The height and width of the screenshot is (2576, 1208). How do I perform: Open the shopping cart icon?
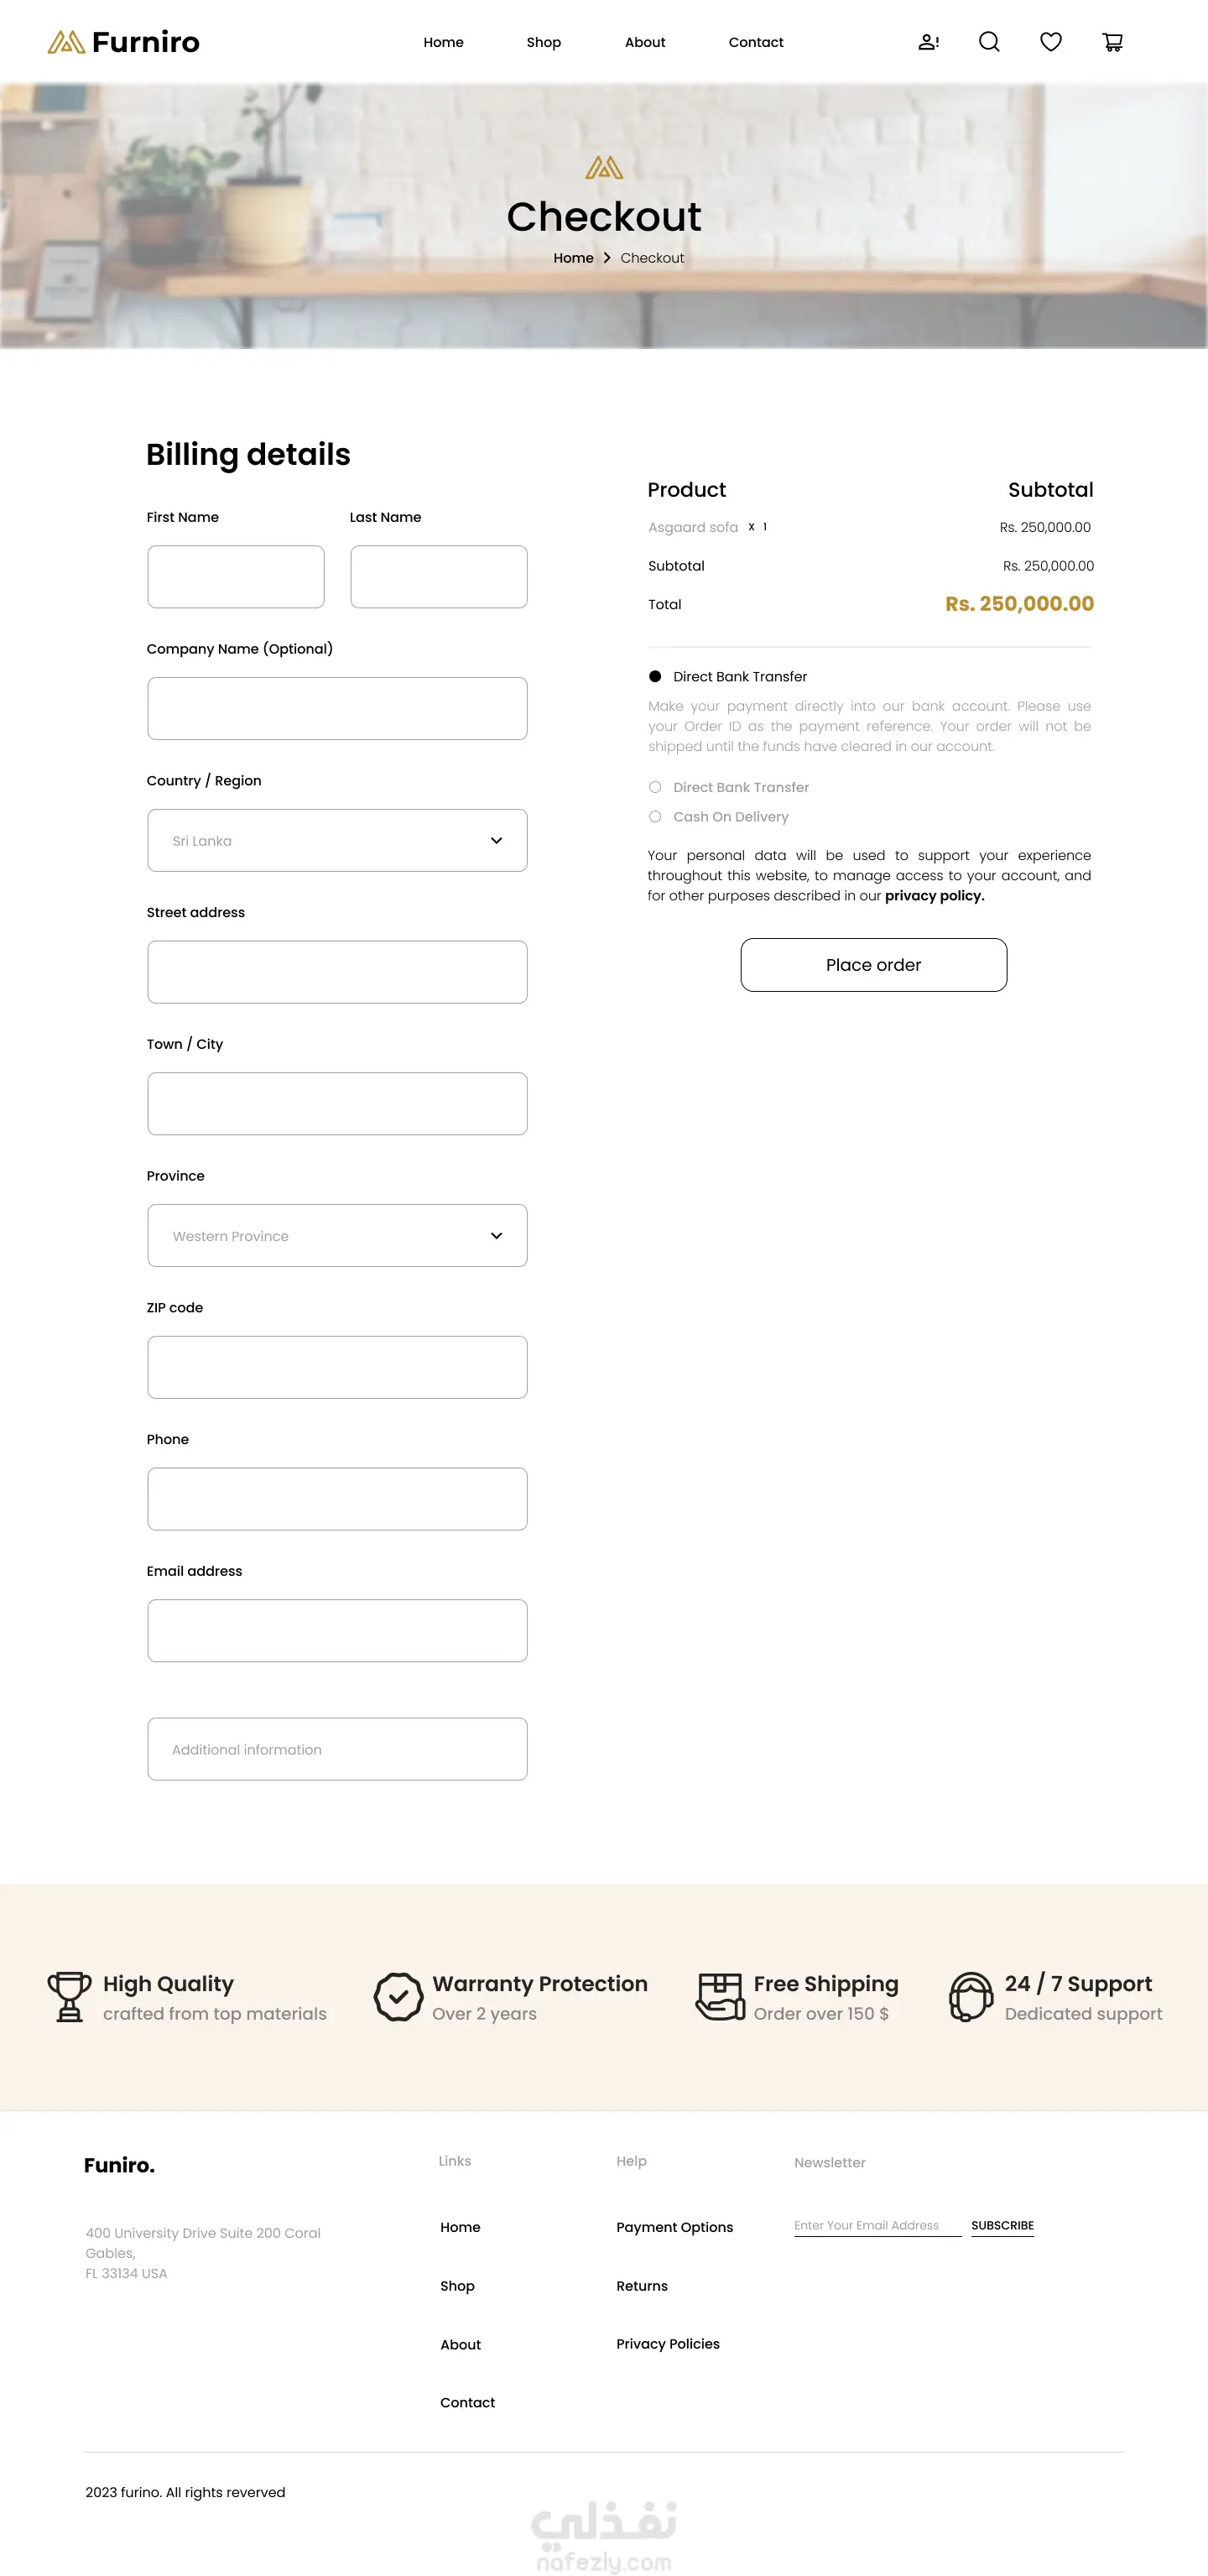1112,42
